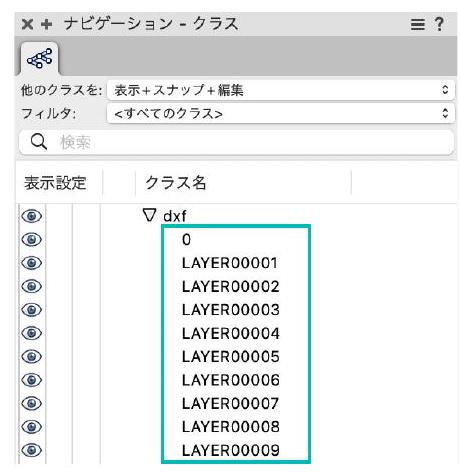The image size is (460, 474).
Task: Click the question mark help icon
Action: 439,24
